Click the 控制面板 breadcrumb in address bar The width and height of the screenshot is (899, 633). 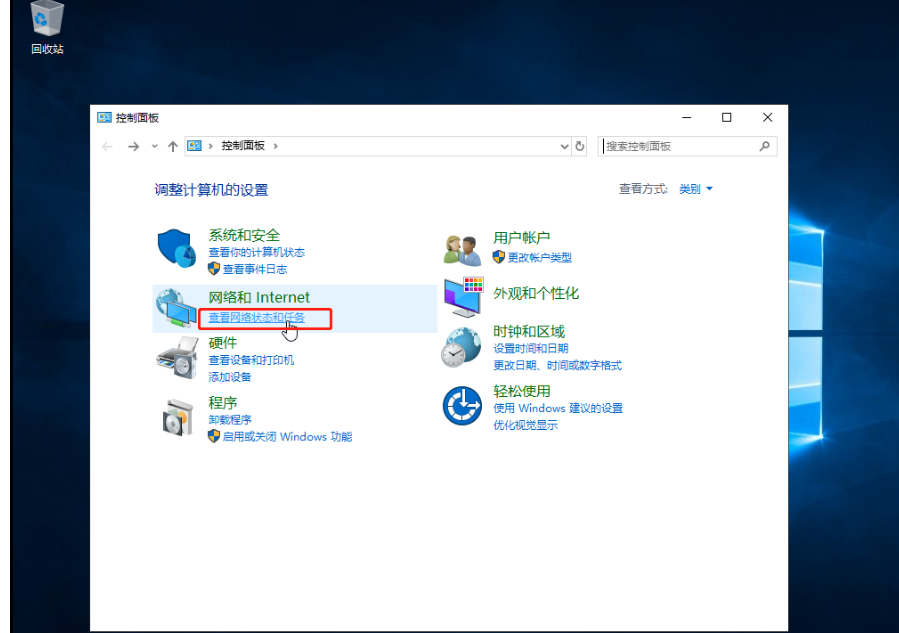click(x=243, y=146)
